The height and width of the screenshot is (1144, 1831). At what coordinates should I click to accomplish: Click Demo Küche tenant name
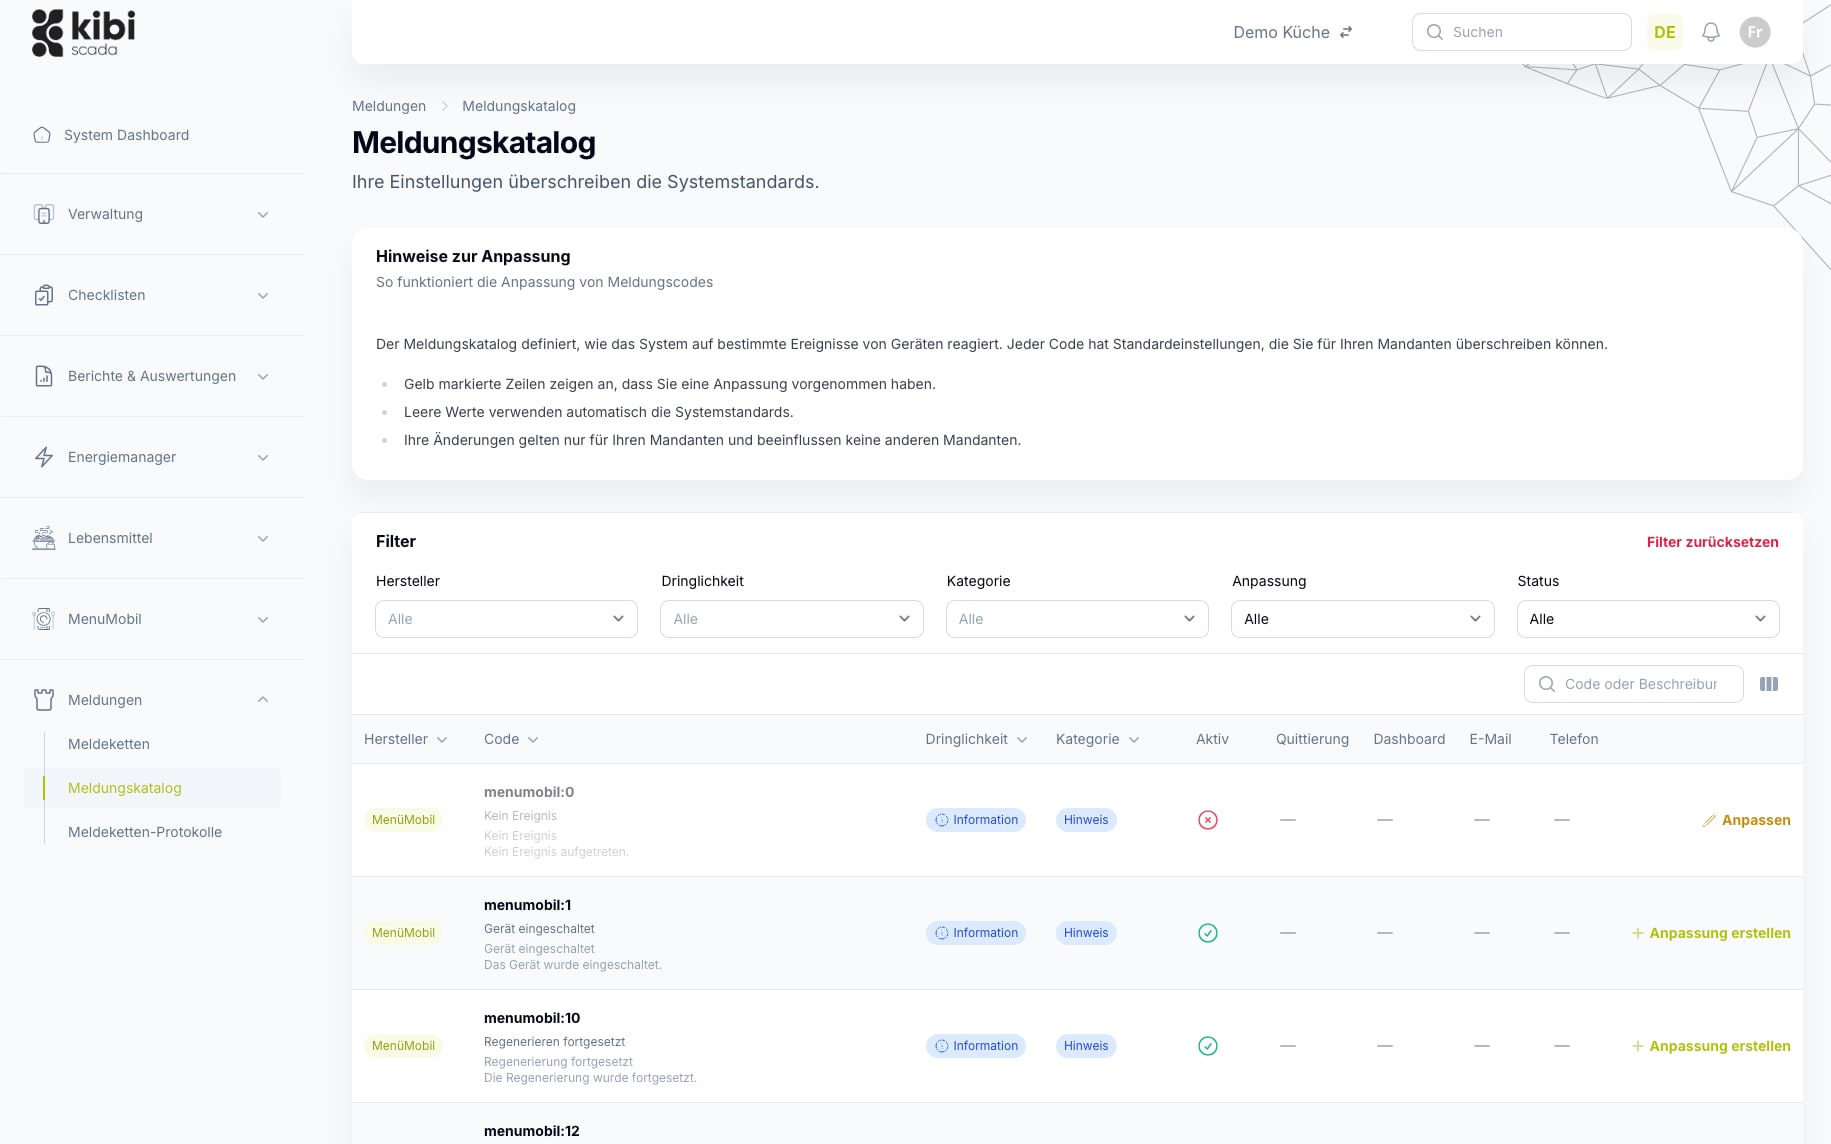coord(1281,32)
